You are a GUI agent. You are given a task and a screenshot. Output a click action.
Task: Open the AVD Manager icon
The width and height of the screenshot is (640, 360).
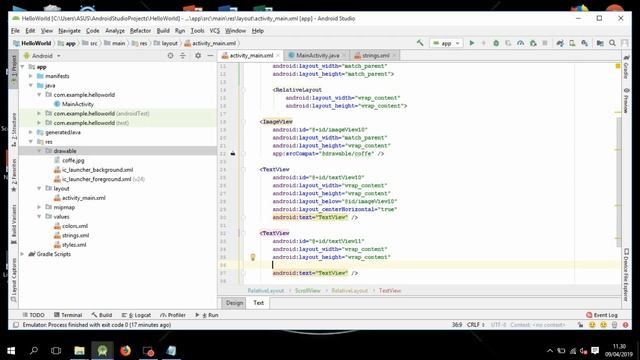[x=572, y=43]
